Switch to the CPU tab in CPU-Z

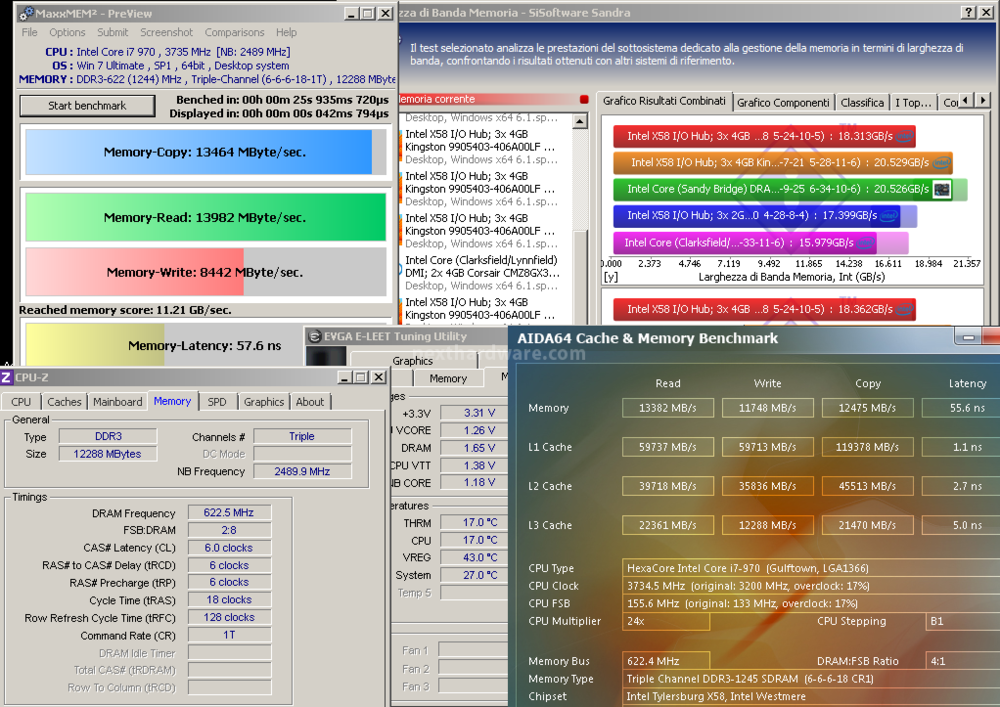click(x=21, y=402)
